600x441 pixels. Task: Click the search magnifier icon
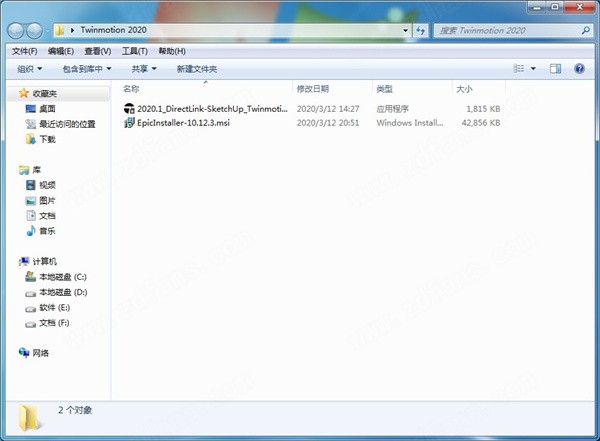(x=585, y=30)
